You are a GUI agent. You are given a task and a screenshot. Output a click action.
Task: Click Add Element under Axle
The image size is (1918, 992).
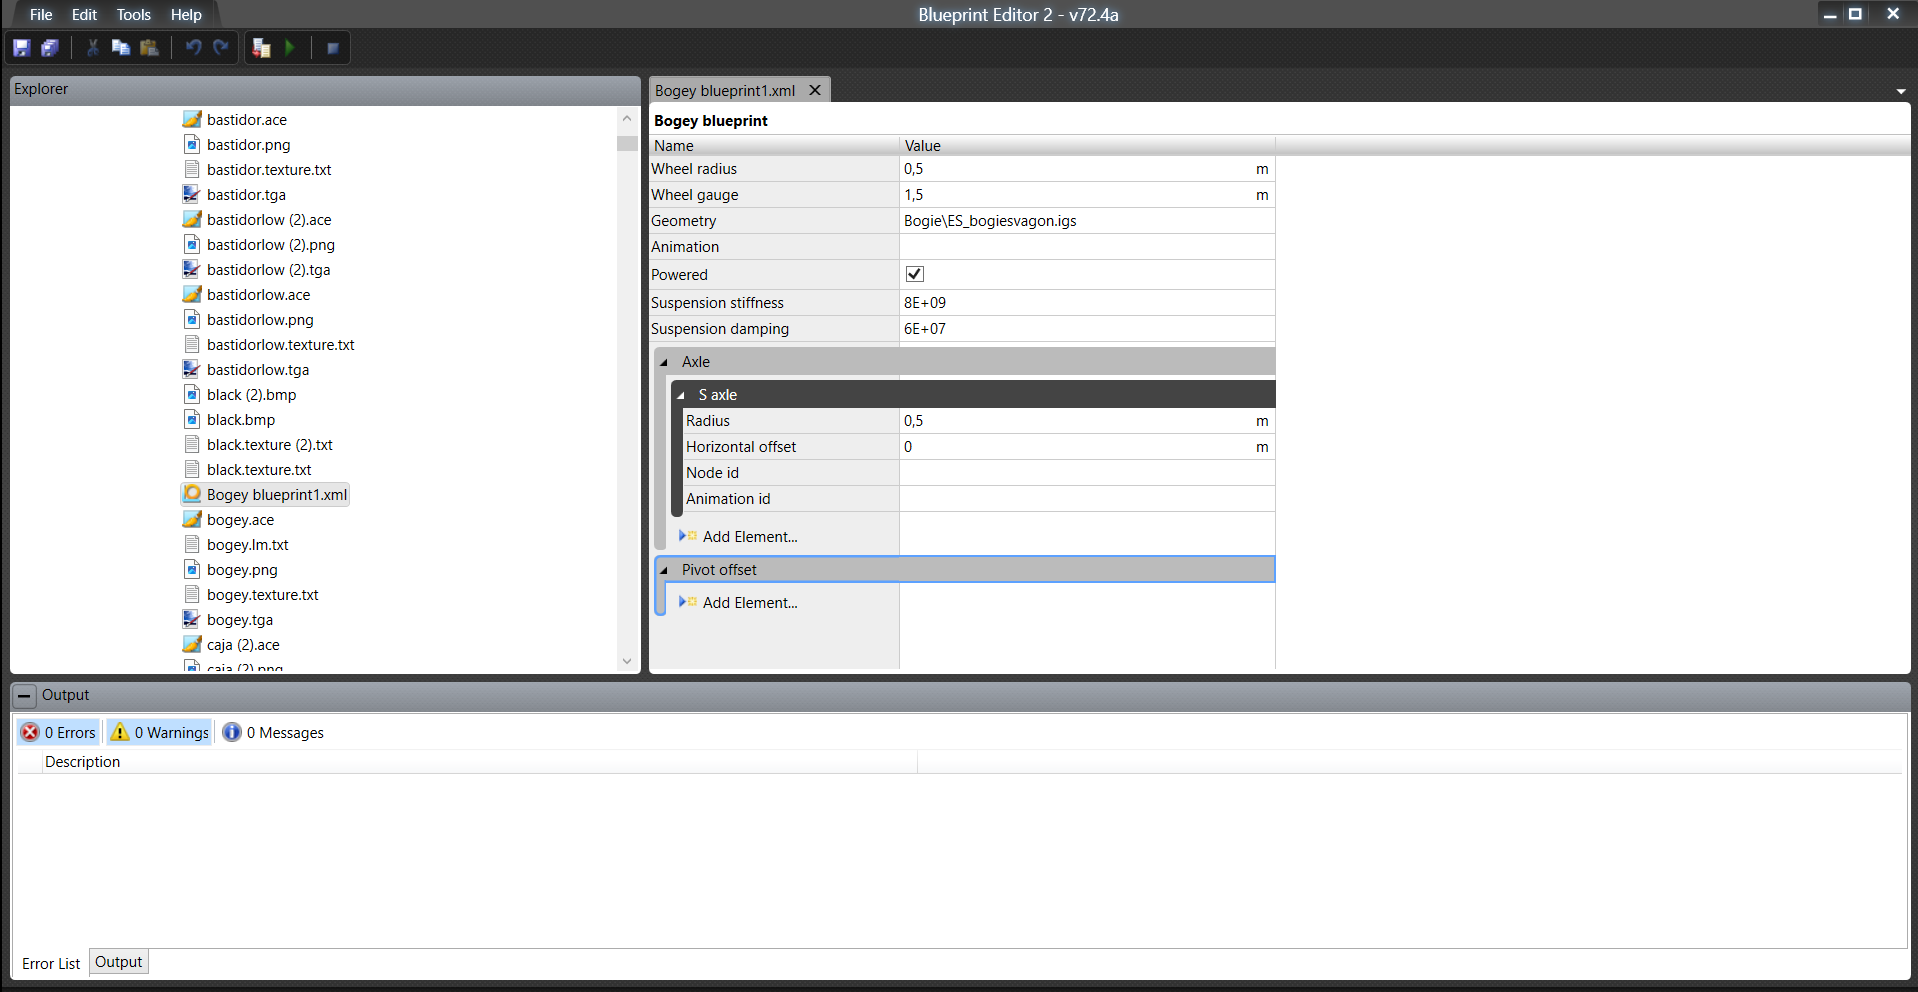coord(750,536)
